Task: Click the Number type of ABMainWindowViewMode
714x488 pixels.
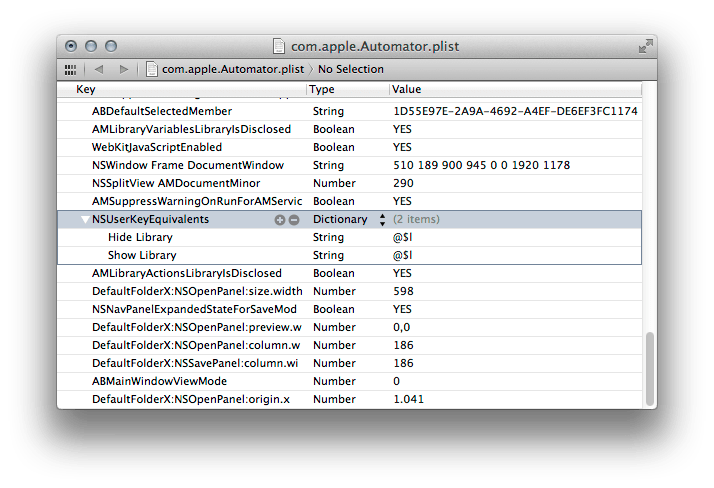Action: [334, 381]
